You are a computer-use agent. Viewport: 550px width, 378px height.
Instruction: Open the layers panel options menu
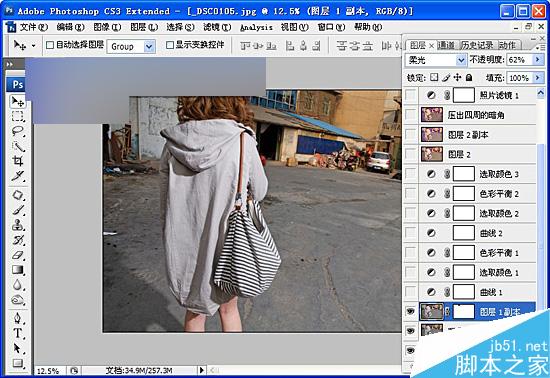[541, 47]
